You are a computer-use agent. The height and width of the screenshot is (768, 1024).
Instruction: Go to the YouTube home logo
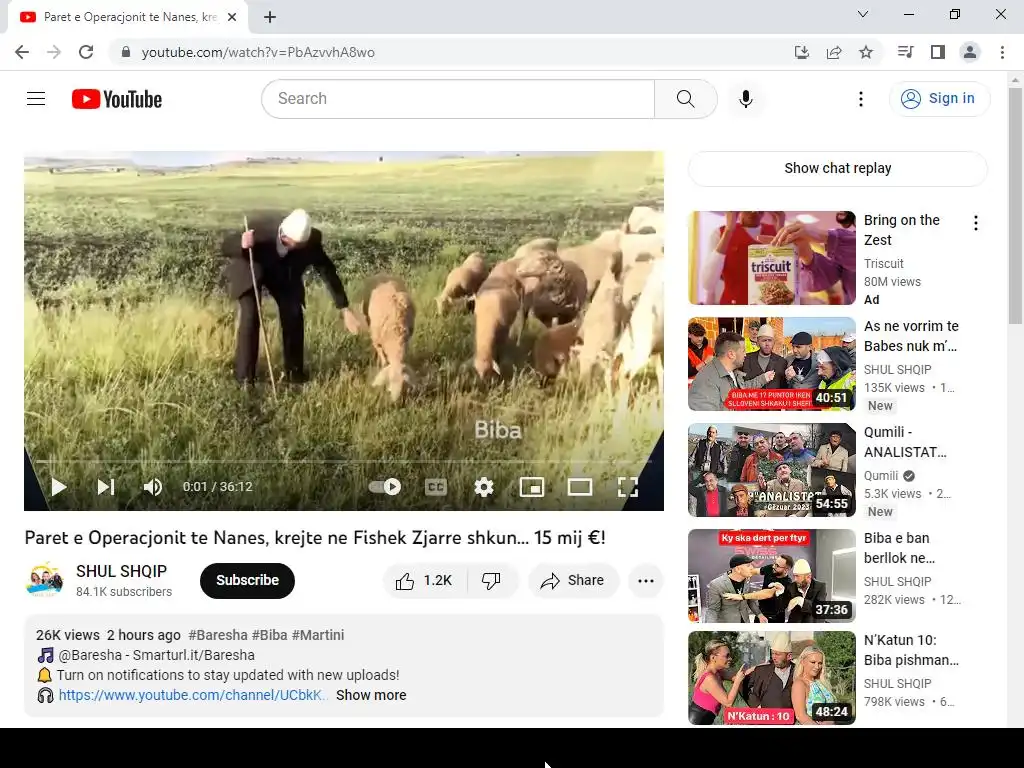[x=117, y=99]
